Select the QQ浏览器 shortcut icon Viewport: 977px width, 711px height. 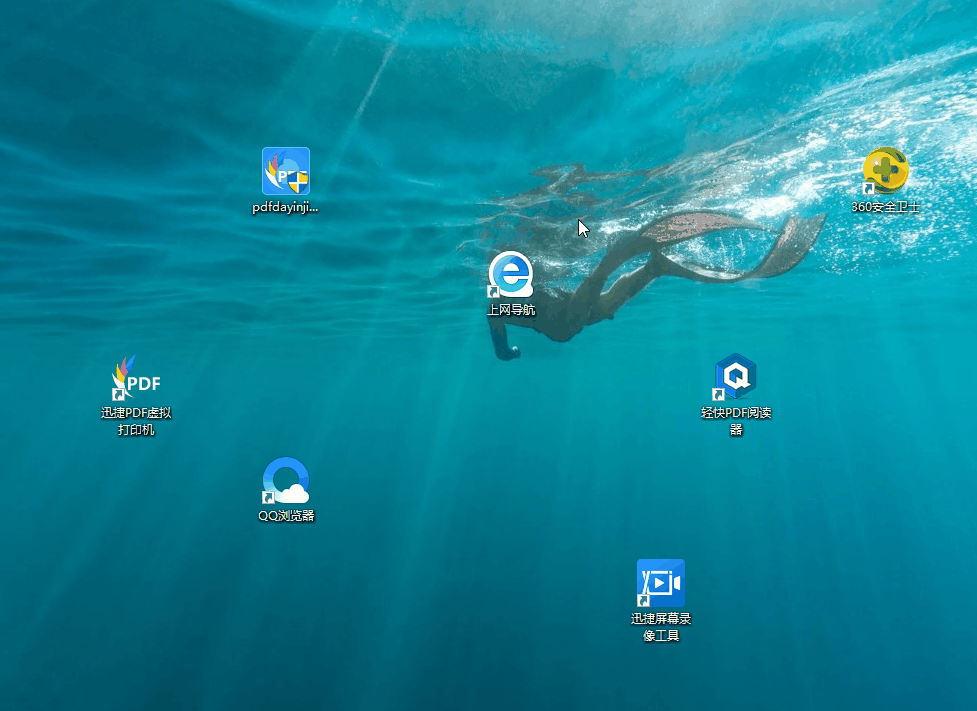(286, 480)
